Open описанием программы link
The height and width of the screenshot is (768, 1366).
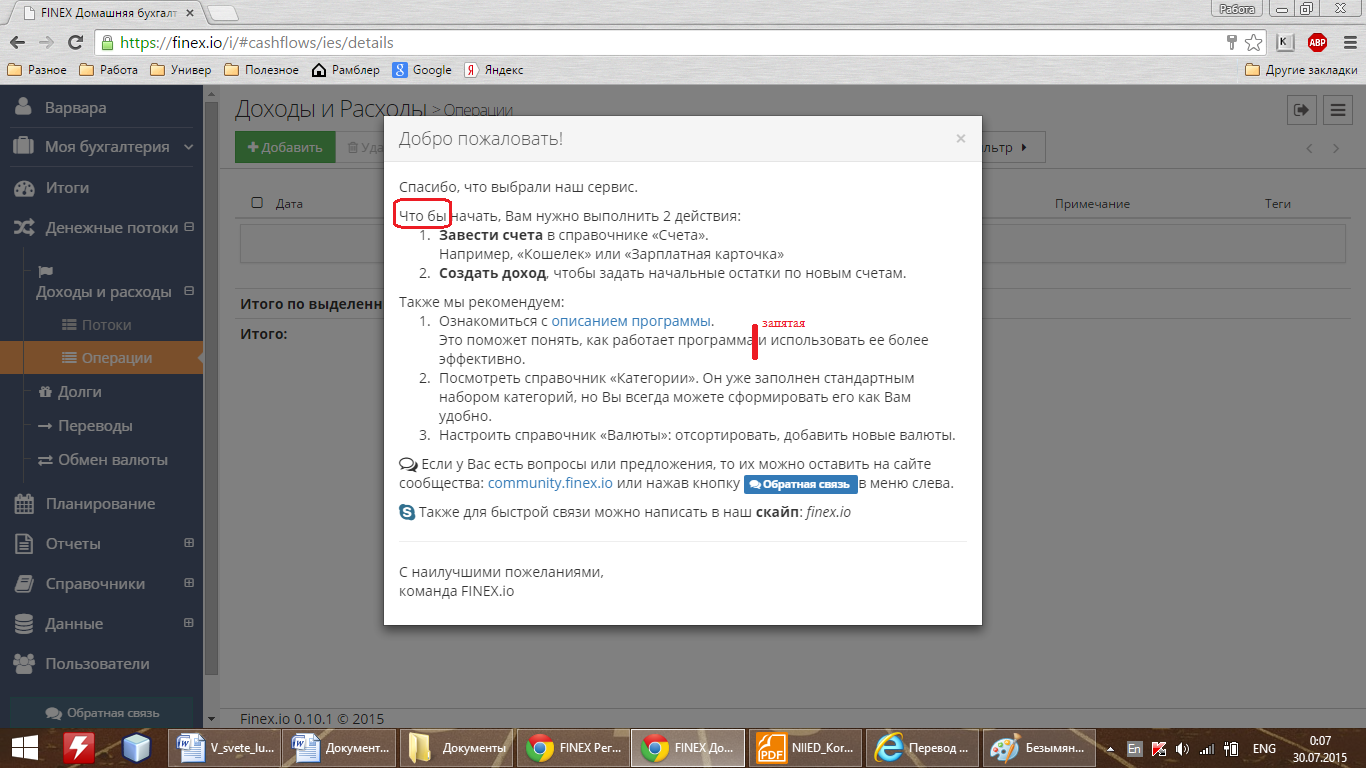point(631,321)
